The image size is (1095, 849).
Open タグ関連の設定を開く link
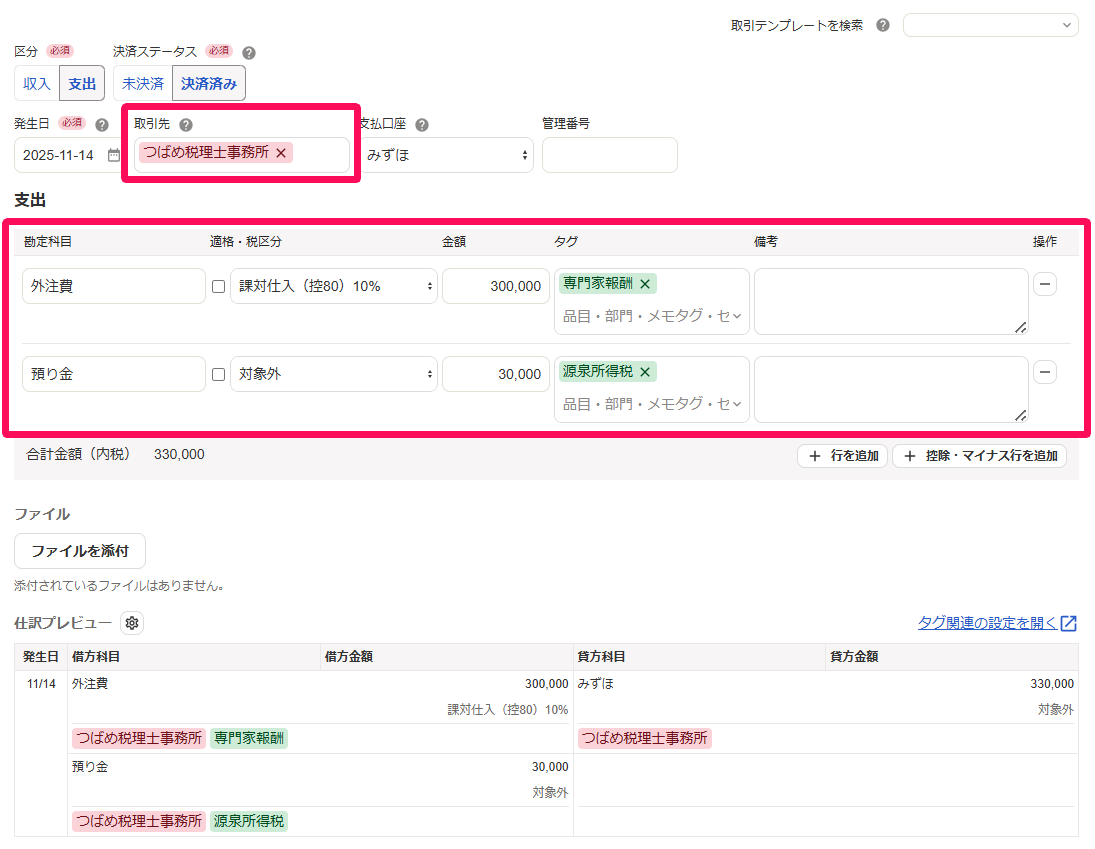coord(987,623)
